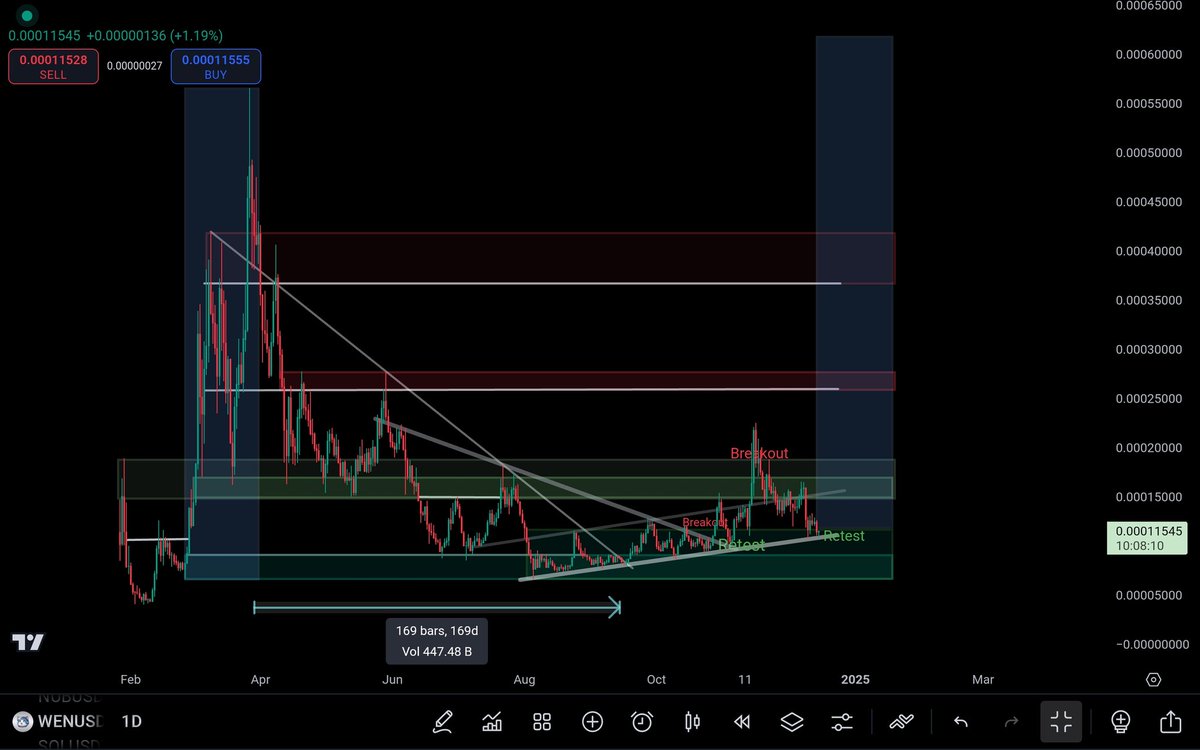Redo the last chart action
This screenshot has height=750, width=1200.
(x=1011, y=721)
